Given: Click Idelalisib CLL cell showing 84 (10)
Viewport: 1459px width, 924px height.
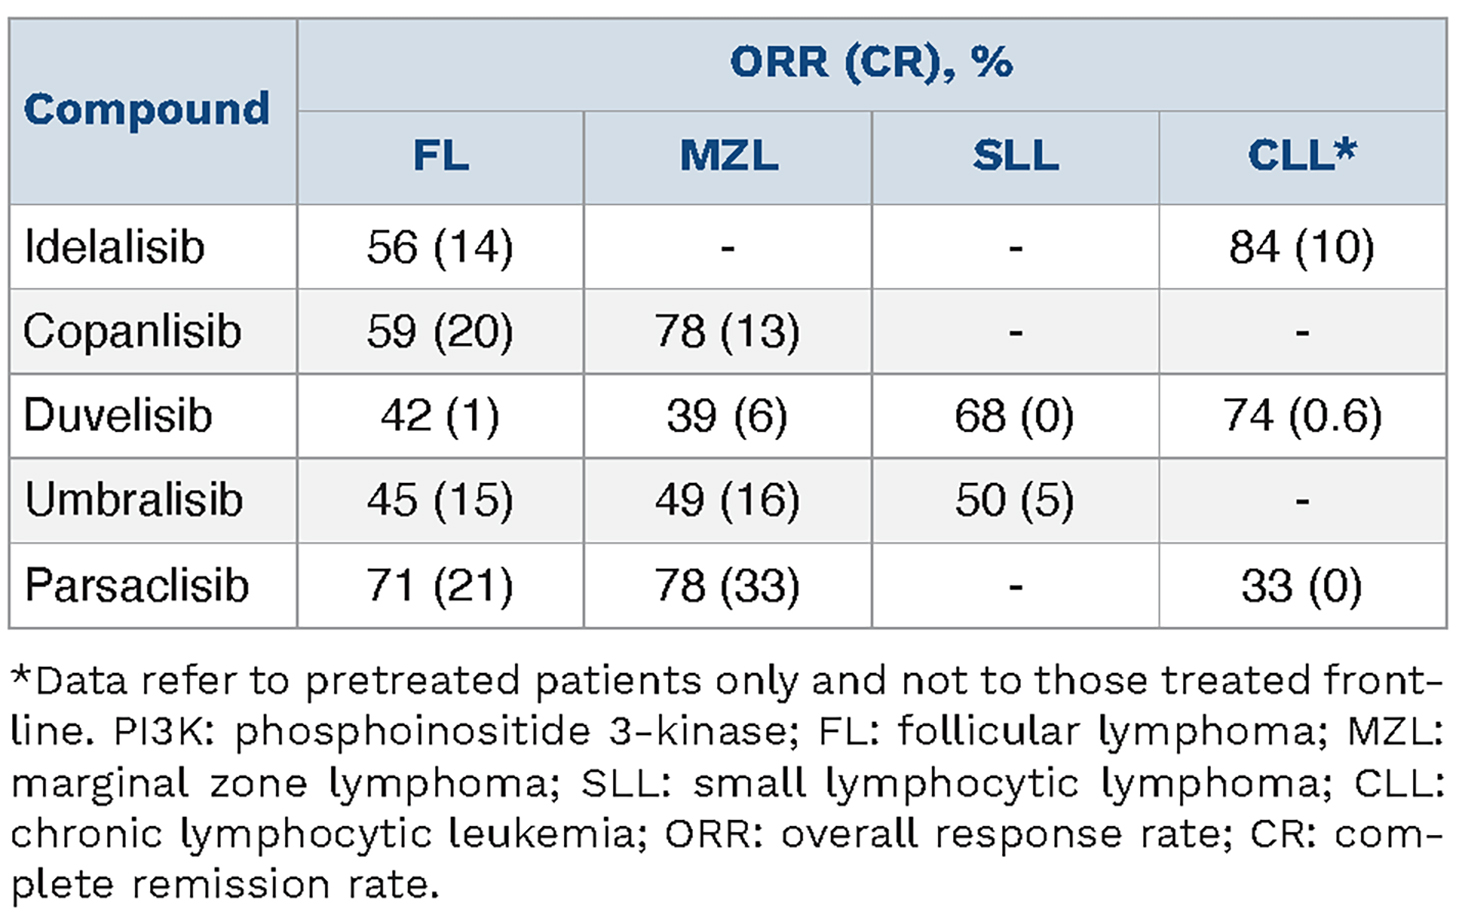Looking at the screenshot, I should click(x=1302, y=247).
